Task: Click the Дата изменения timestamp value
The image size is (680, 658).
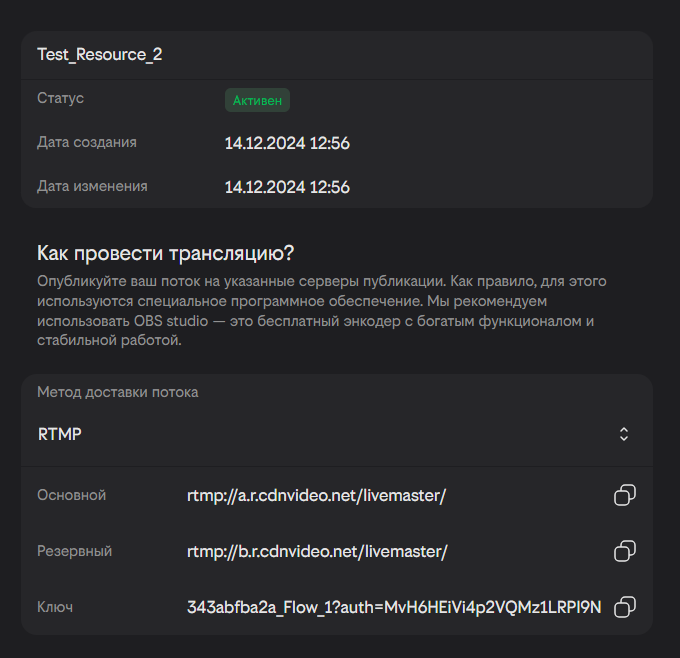Action: [287, 187]
